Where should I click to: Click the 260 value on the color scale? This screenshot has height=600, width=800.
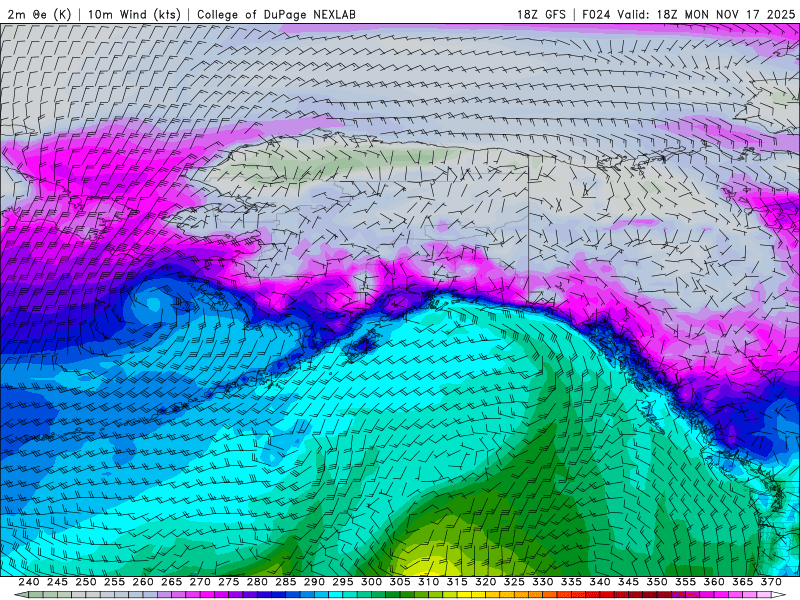143,582
